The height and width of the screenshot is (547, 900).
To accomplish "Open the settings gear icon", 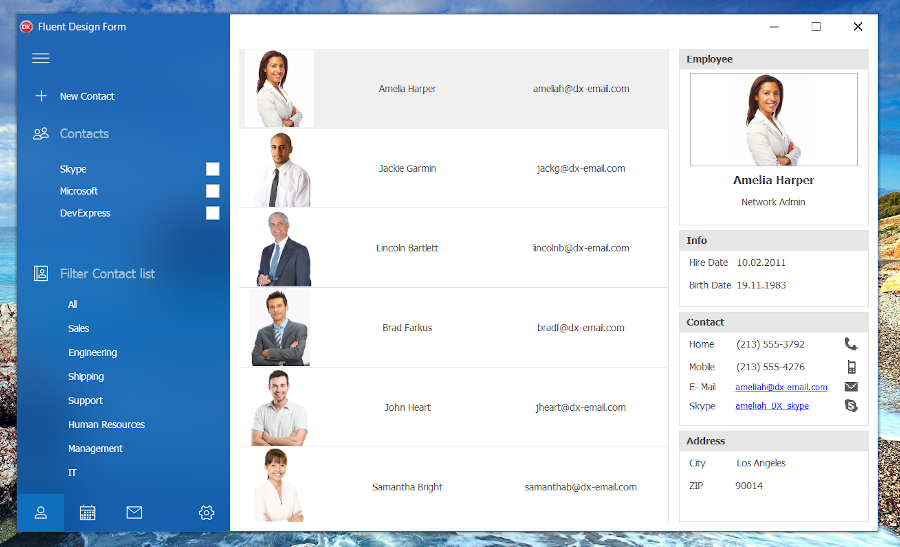I will pos(207,513).
